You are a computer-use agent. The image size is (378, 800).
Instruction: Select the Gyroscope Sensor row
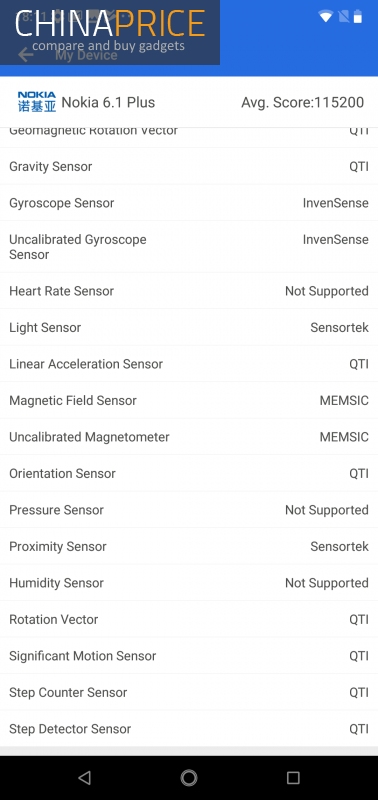[x=189, y=203]
